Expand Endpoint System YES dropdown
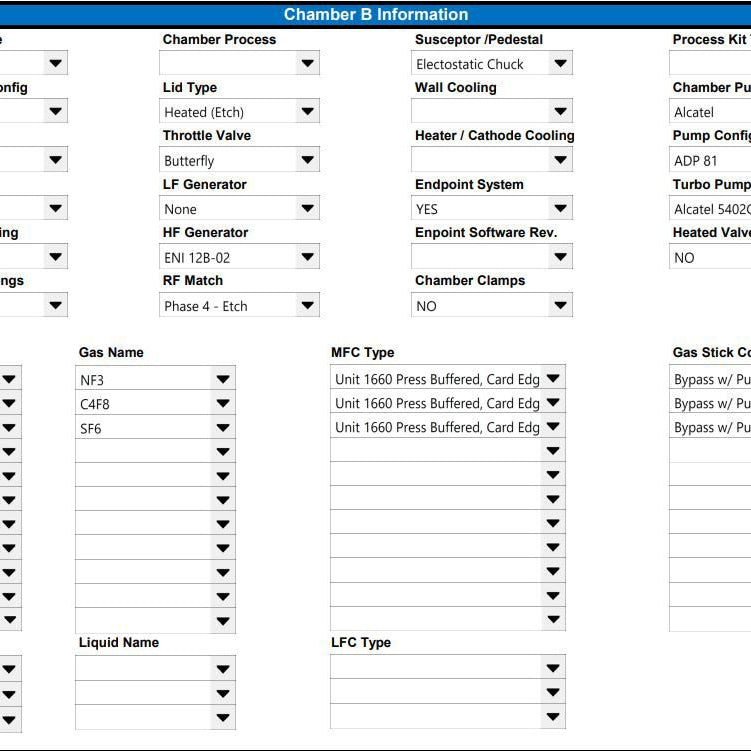Viewport: 751px width, 751px height. (x=560, y=208)
